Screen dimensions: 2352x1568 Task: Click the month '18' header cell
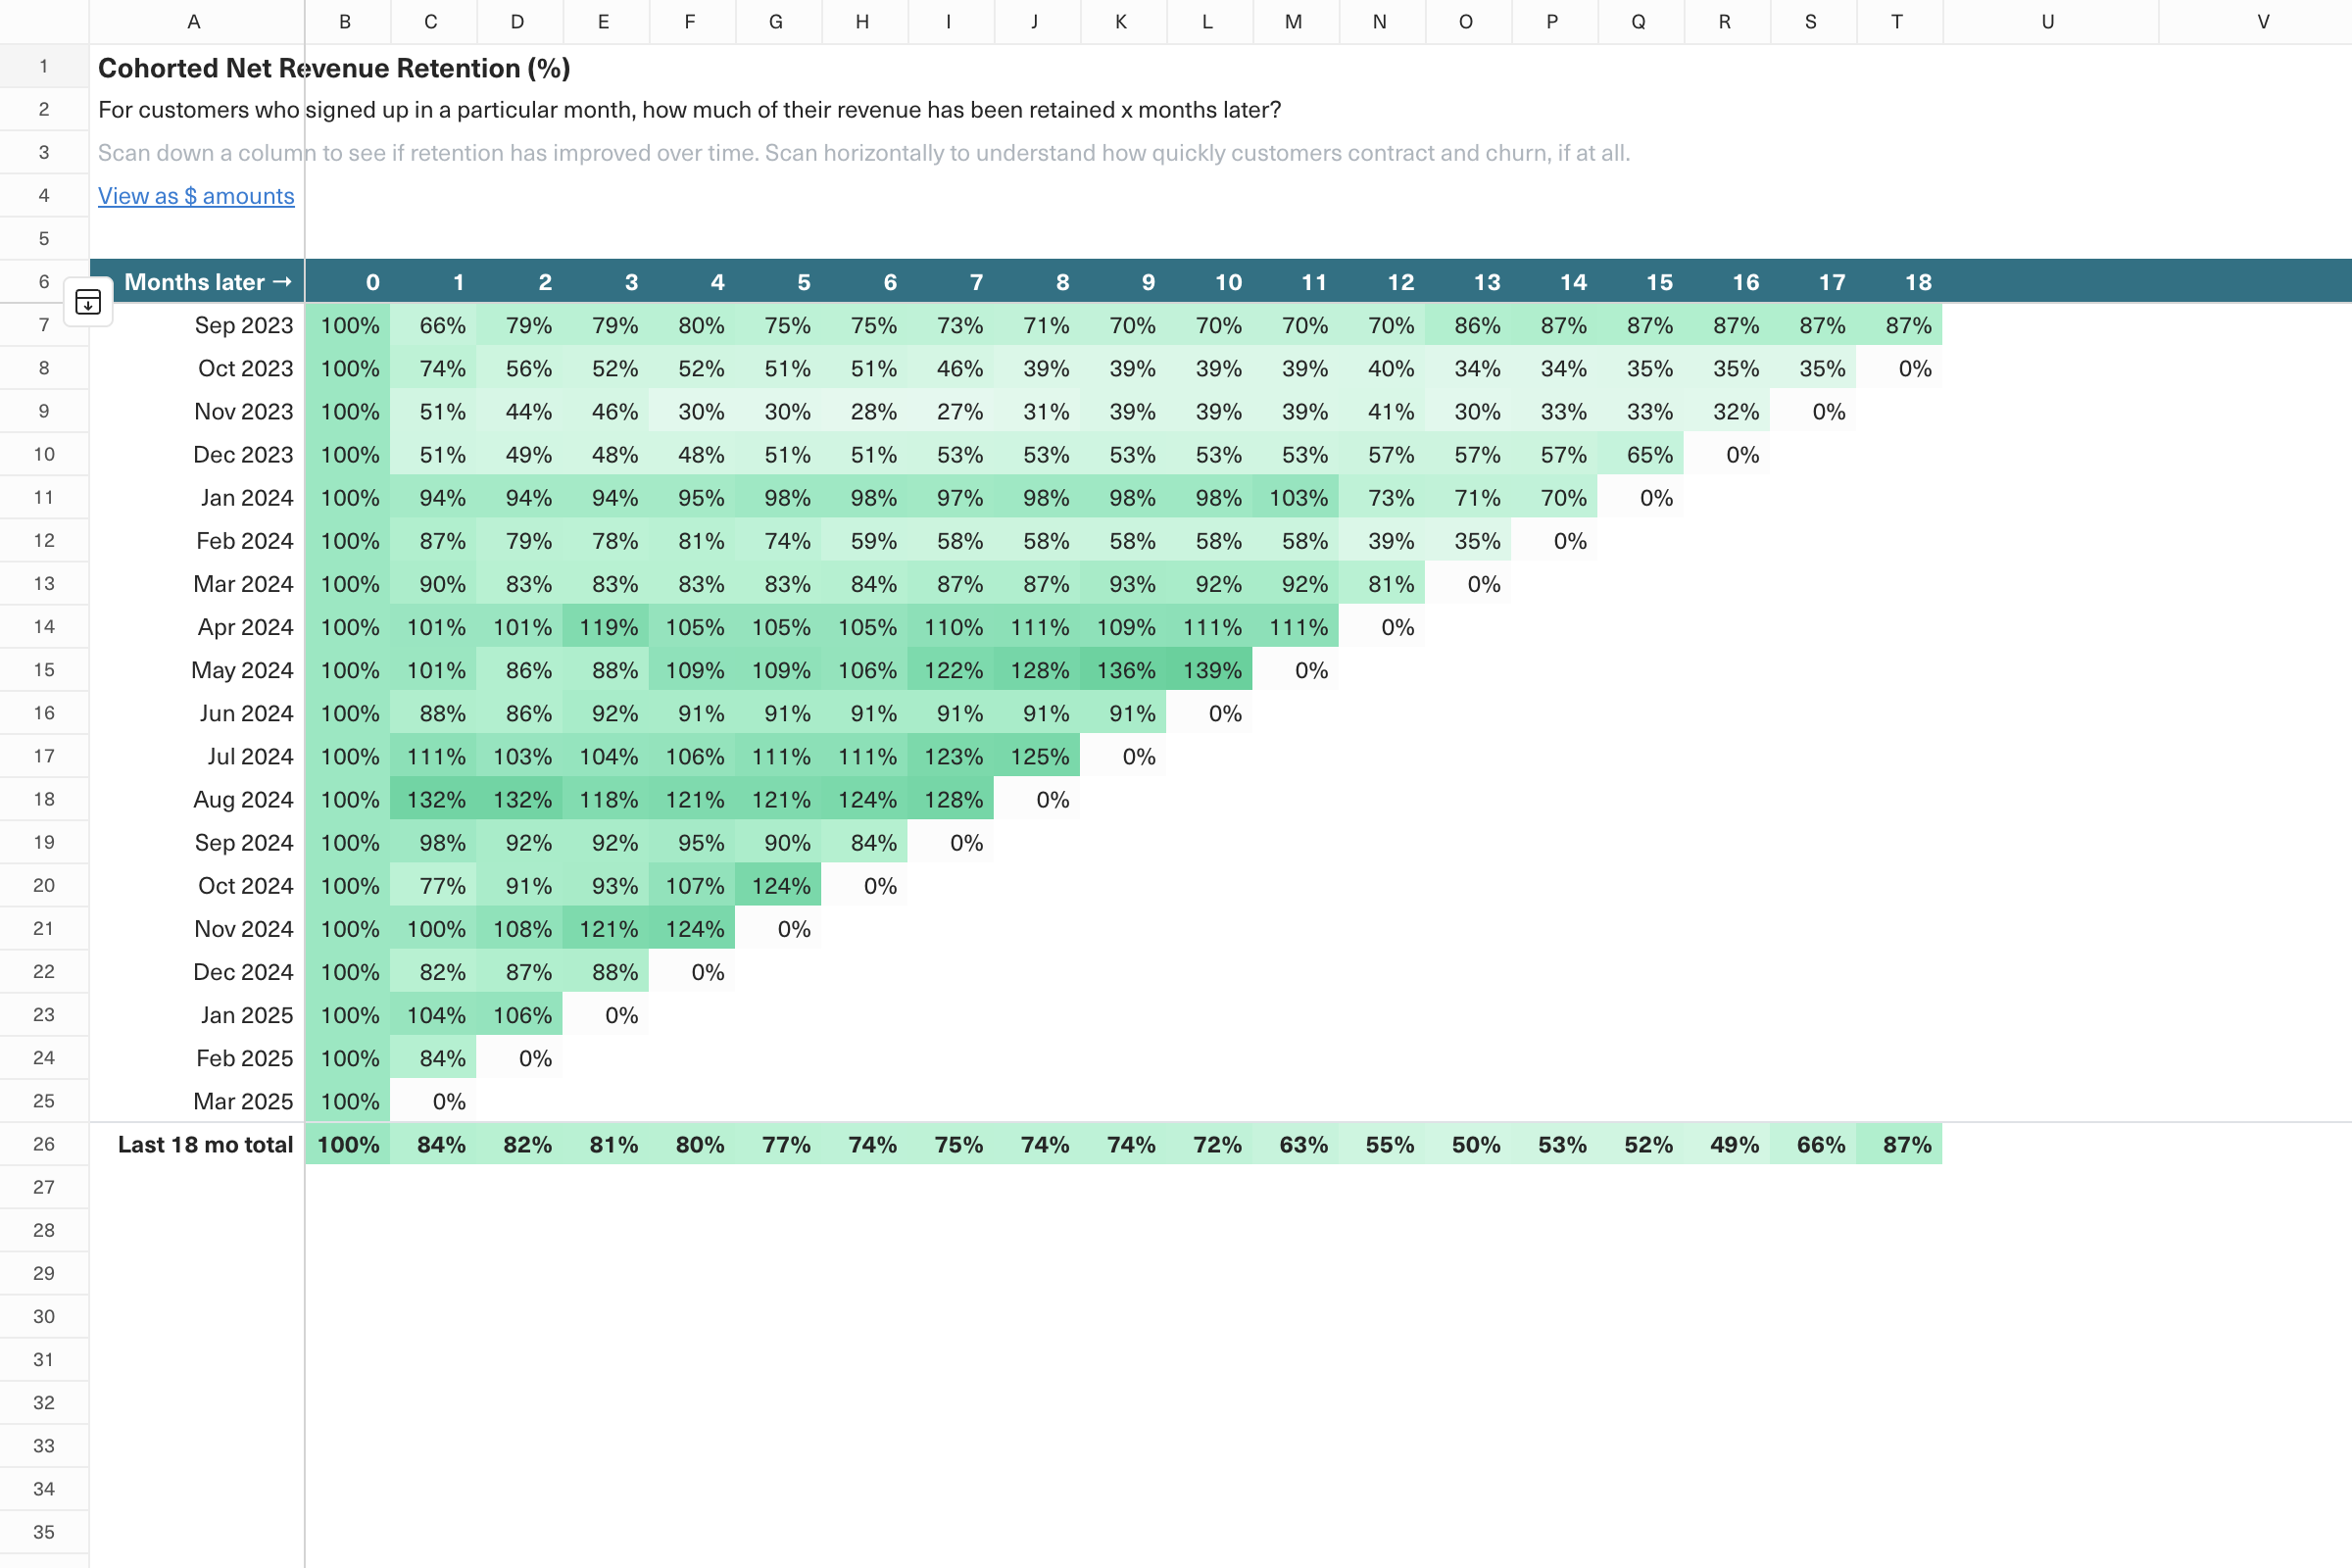coord(1901,282)
